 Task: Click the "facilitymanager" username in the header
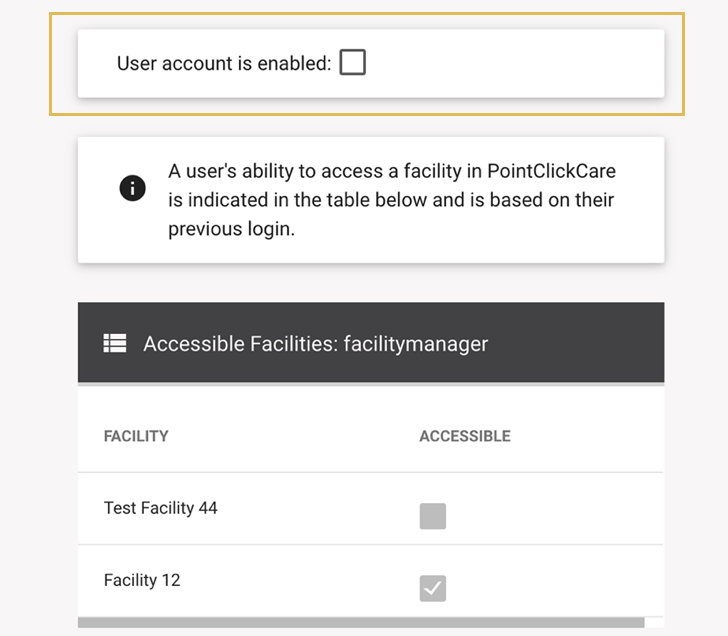pyautogui.click(x=416, y=344)
